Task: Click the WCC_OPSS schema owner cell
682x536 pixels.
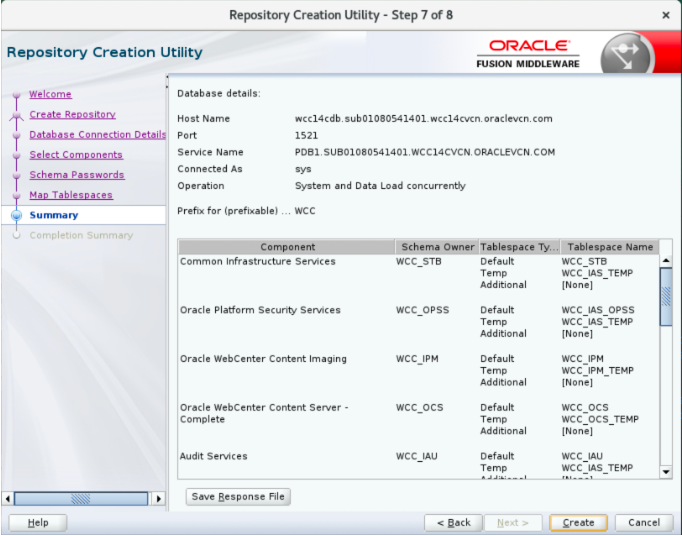Action: click(x=422, y=310)
